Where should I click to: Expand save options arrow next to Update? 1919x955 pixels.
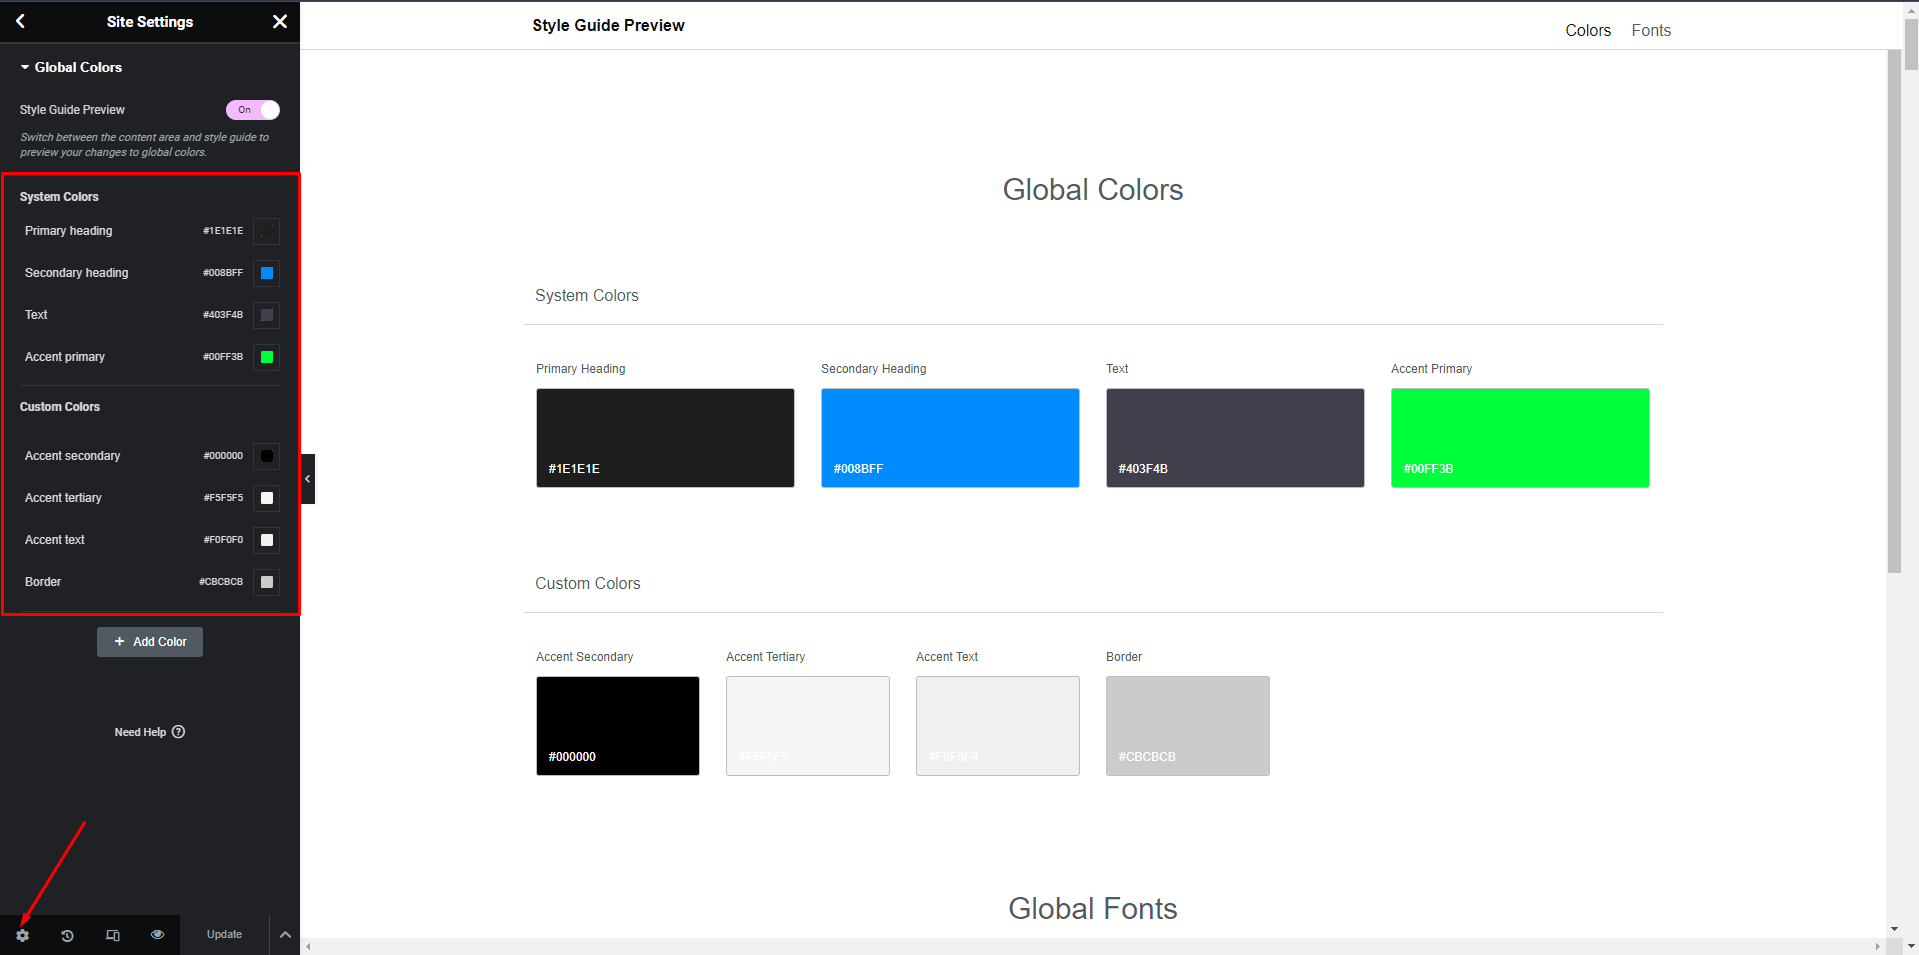click(x=285, y=935)
